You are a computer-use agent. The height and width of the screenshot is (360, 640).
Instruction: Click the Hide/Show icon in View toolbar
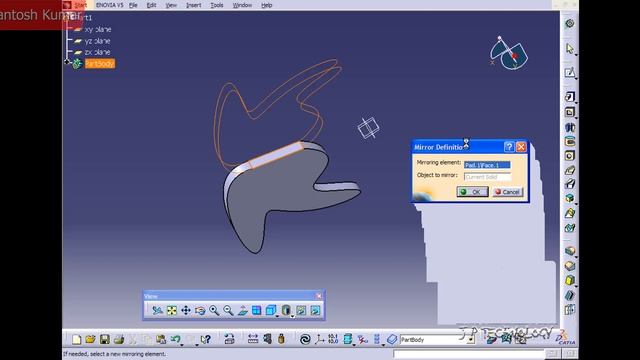tap(301, 311)
